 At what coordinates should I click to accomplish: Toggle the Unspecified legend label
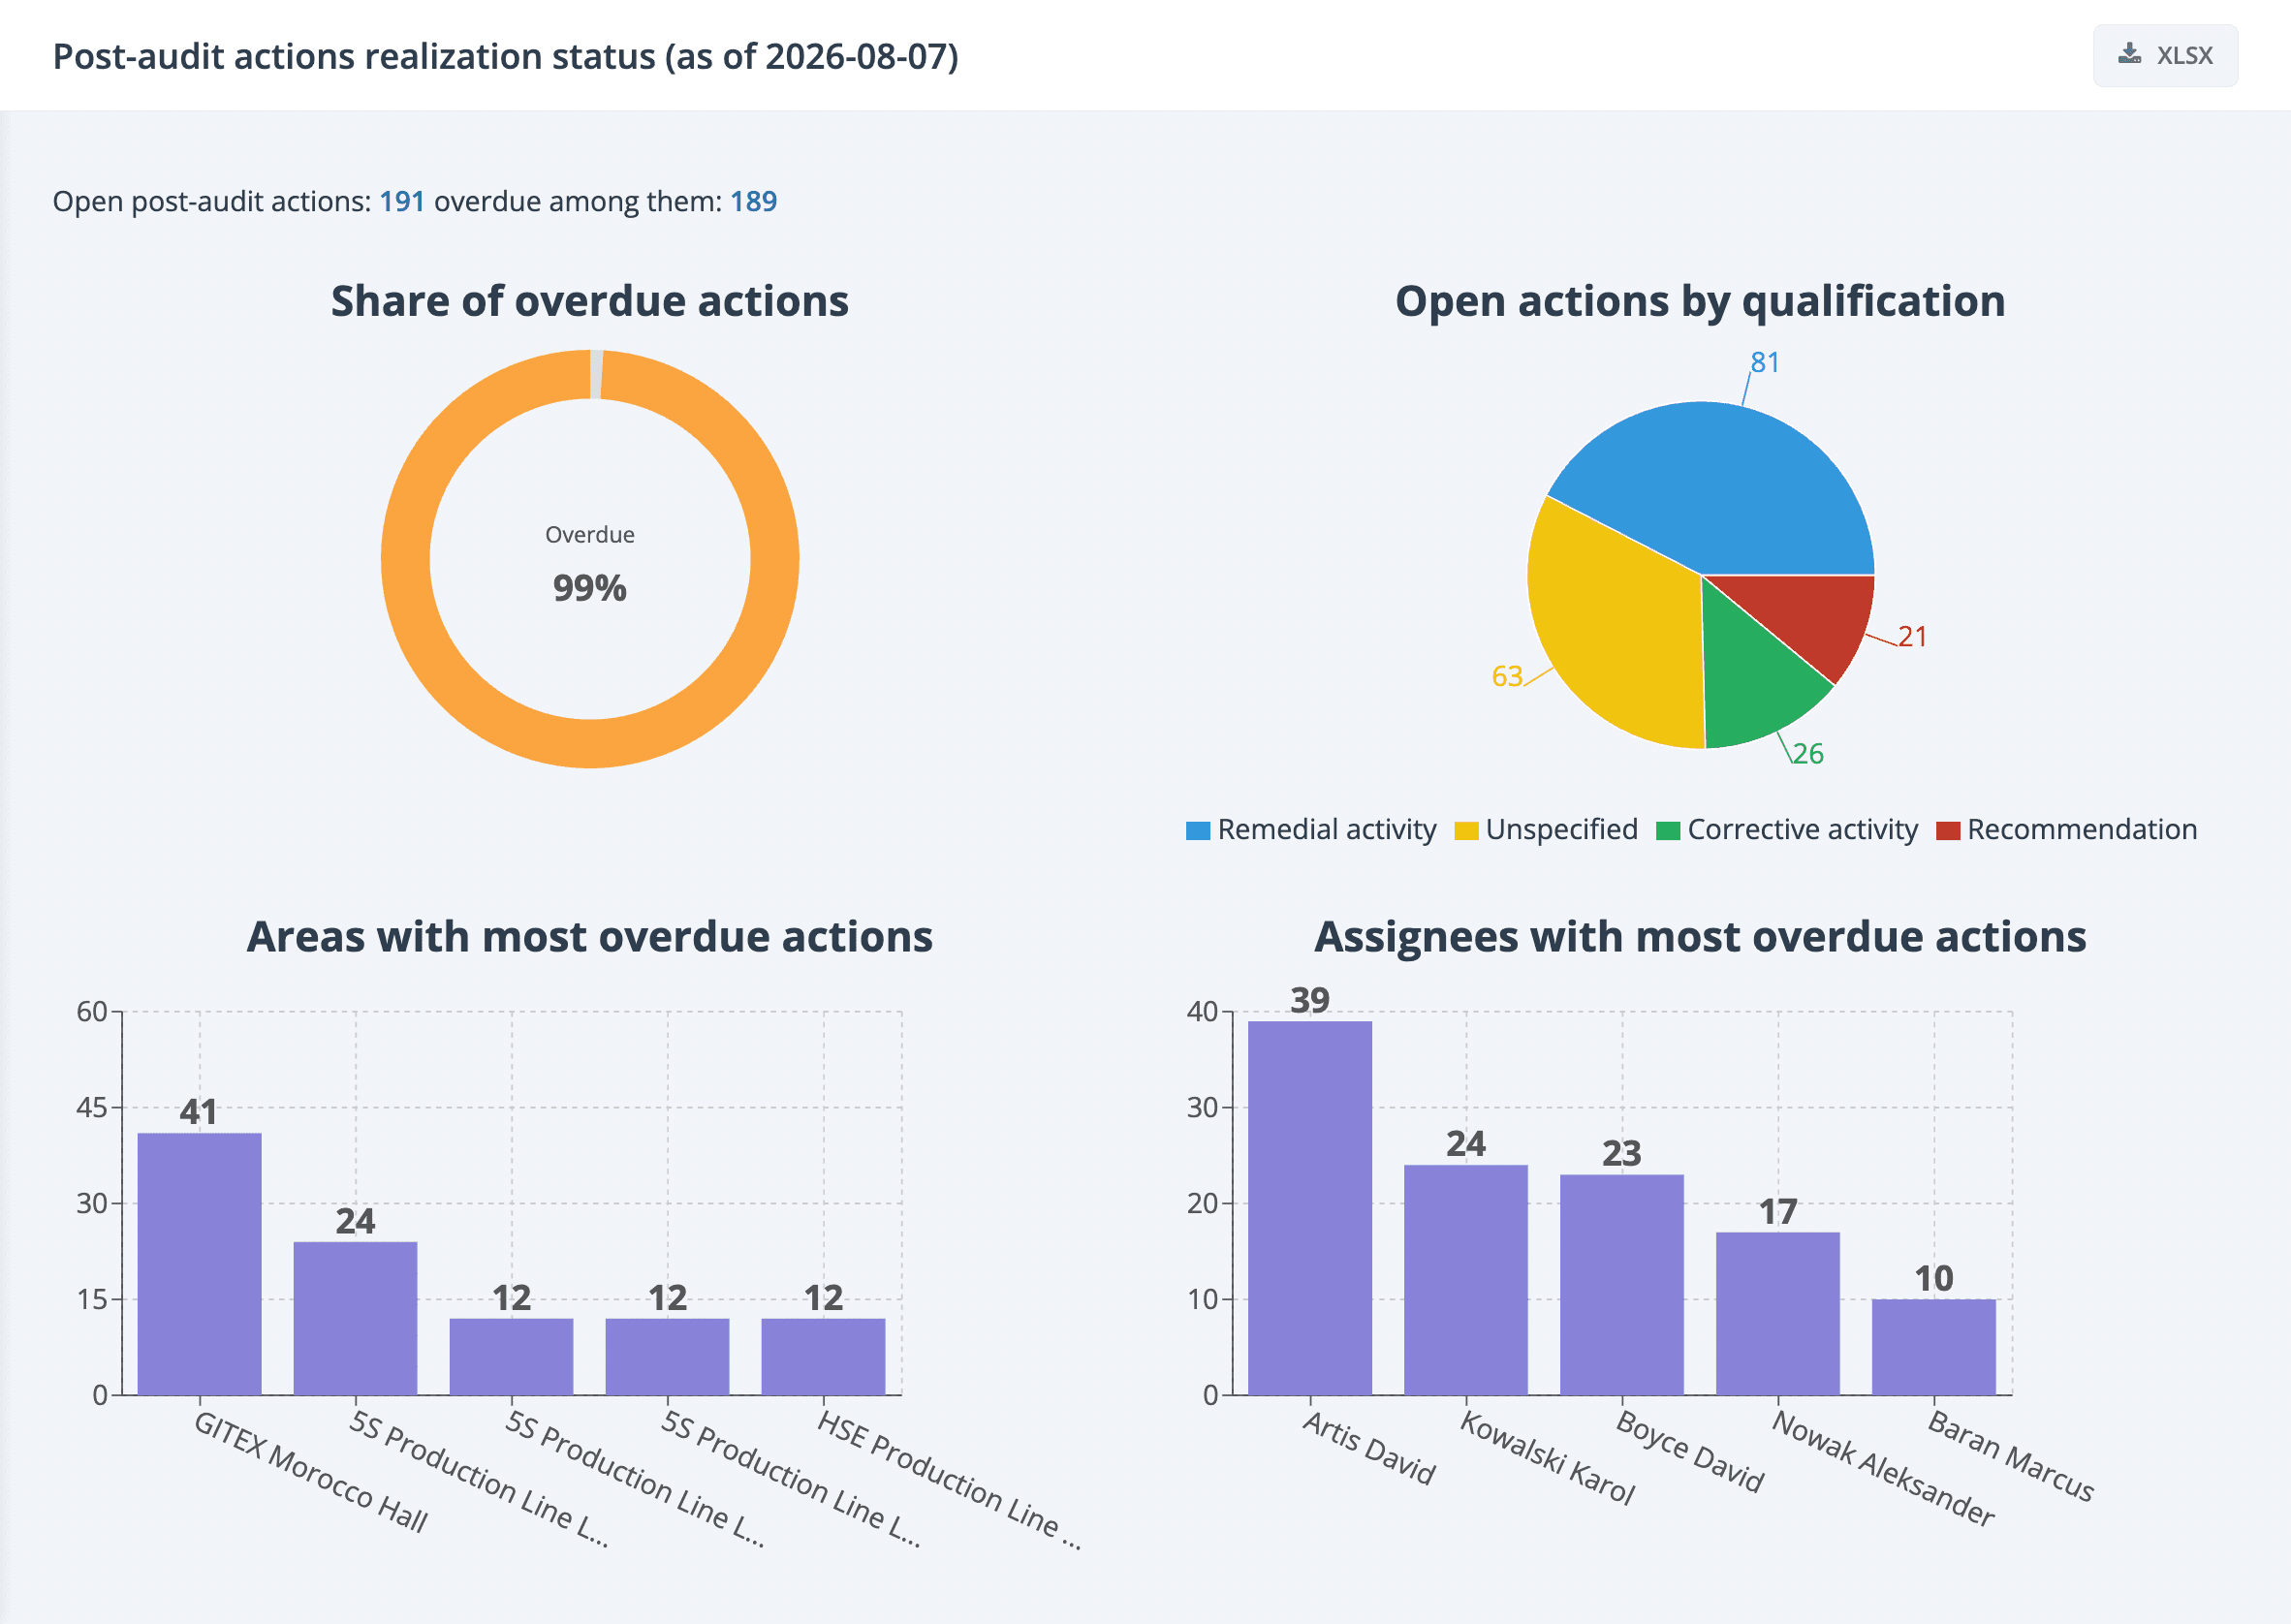(x=1561, y=830)
